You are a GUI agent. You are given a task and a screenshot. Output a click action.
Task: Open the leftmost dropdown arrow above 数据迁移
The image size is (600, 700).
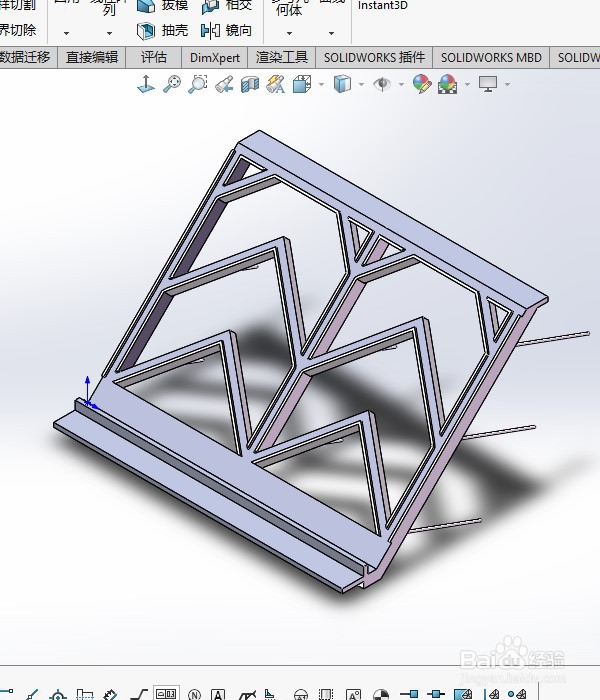[66, 33]
